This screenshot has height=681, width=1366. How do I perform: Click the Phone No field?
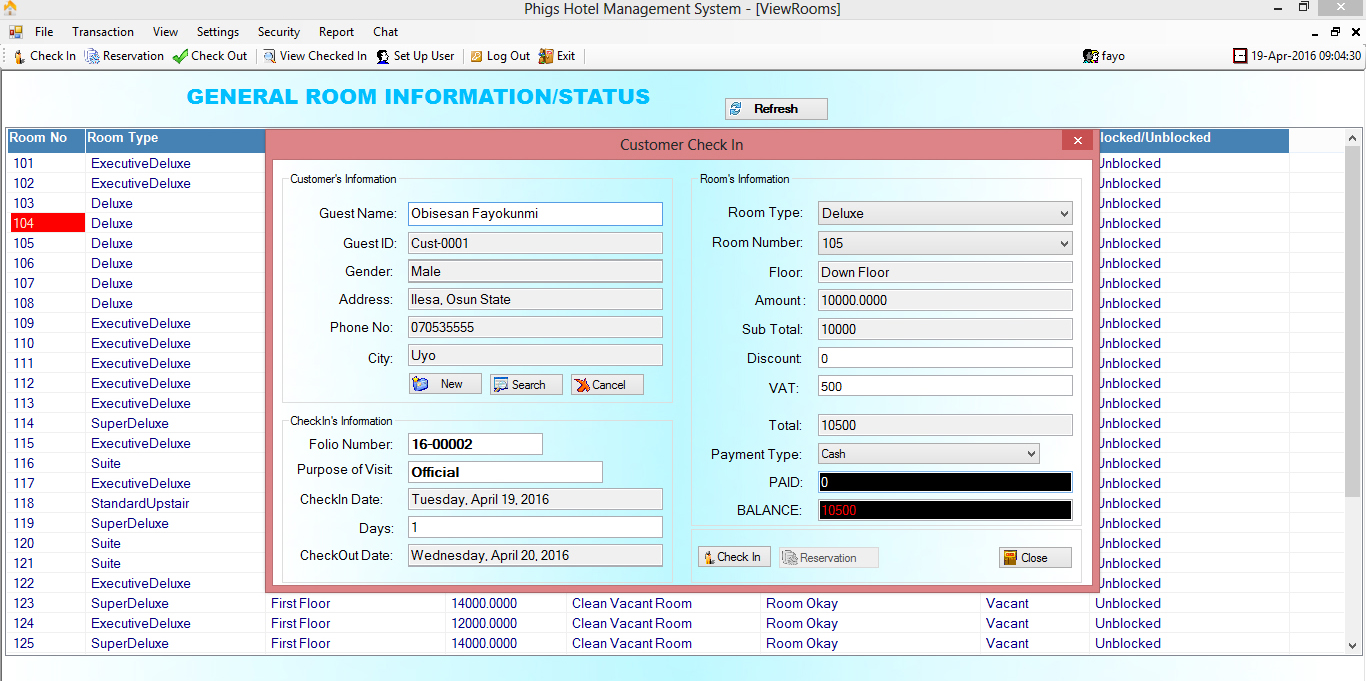(x=535, y=327)
